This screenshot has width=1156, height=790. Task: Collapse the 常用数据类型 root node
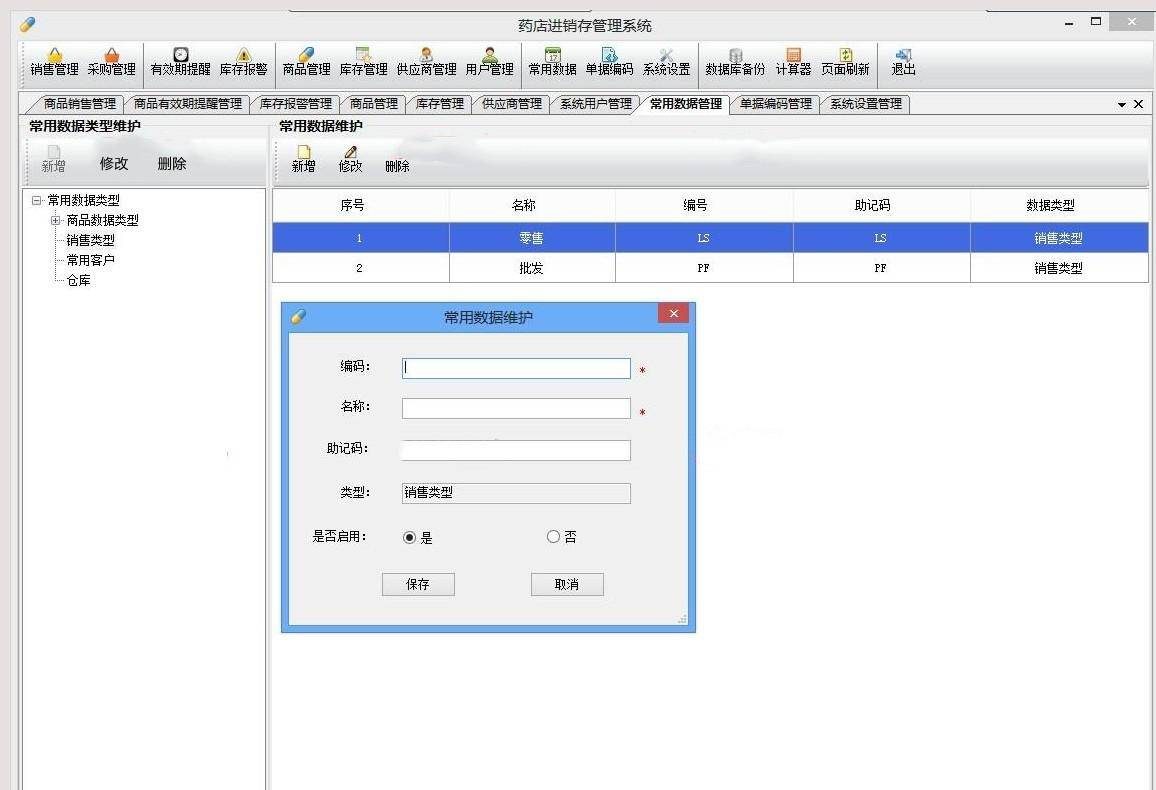click(x=37, y=200)
